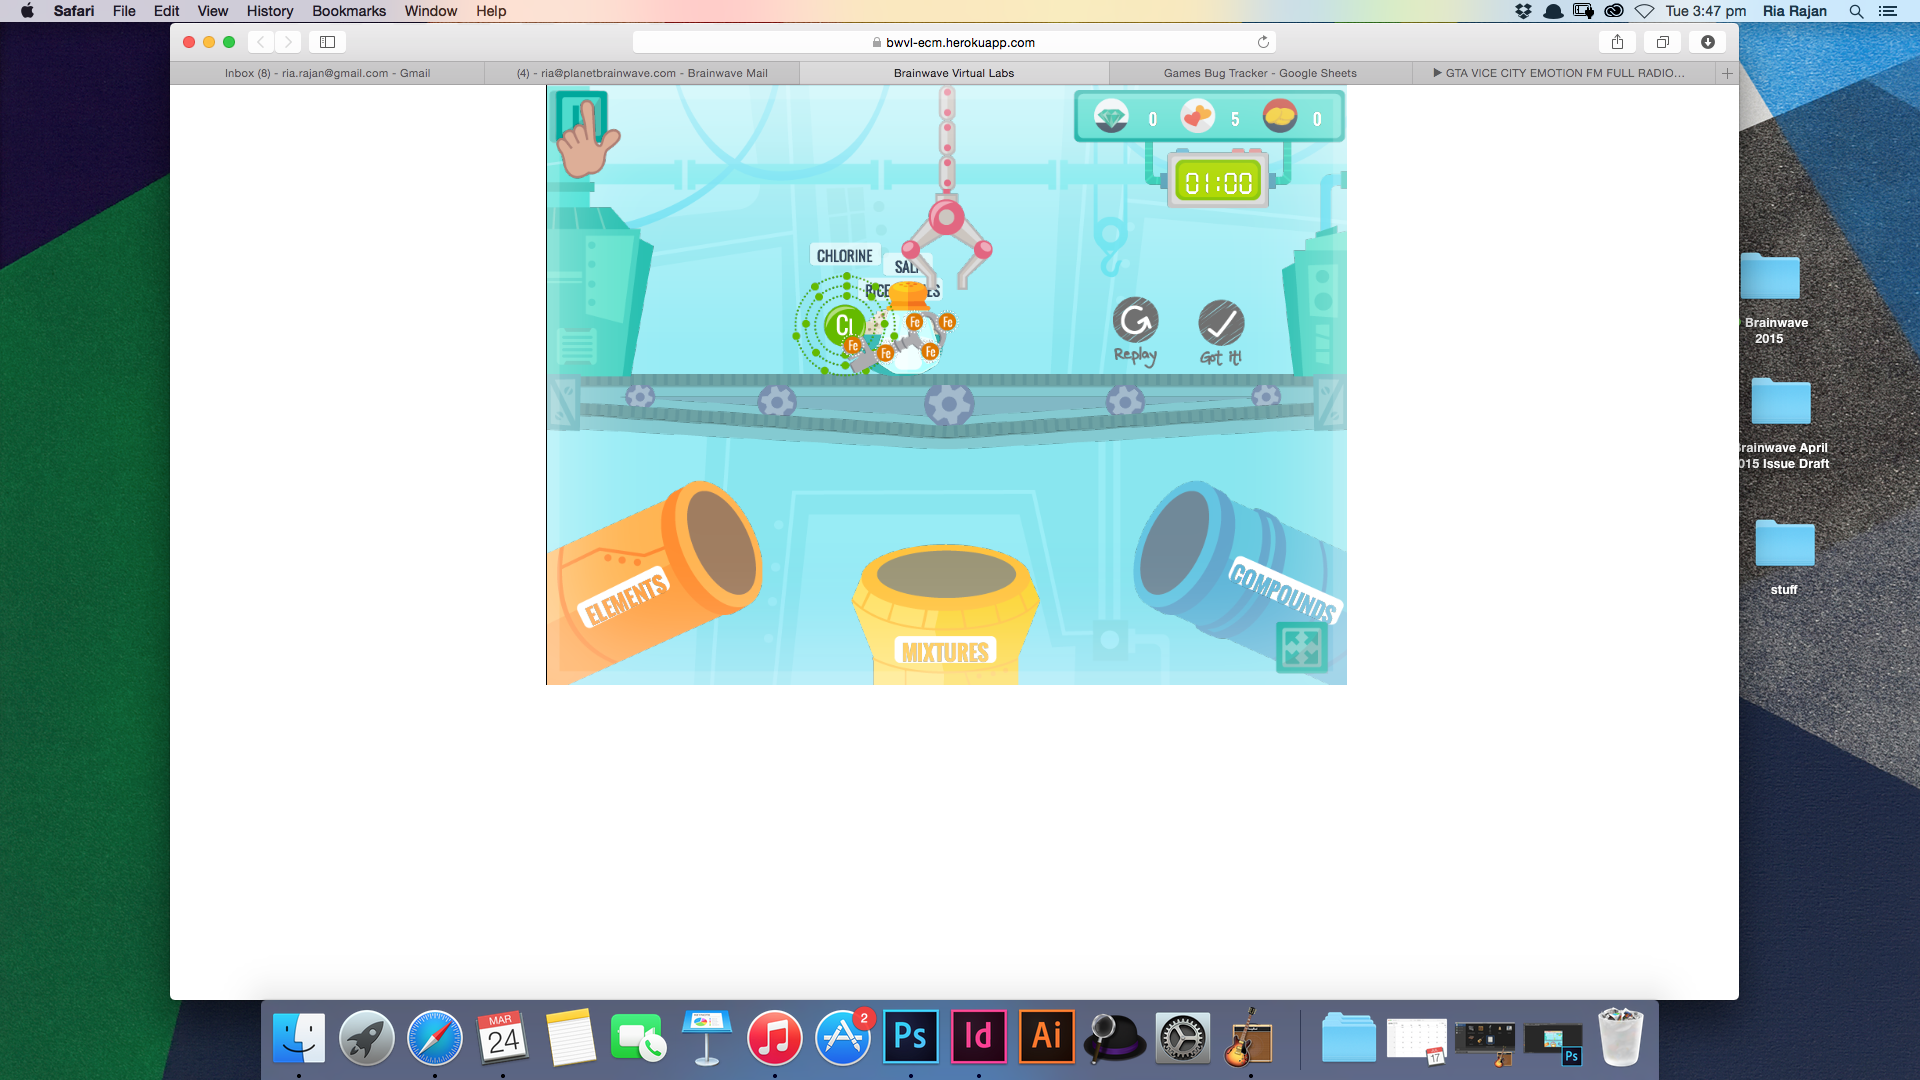This screenshot has width=1920, height=1080.
Task: Open Keynote from the Dock
Action: [x=707, y=1038]
